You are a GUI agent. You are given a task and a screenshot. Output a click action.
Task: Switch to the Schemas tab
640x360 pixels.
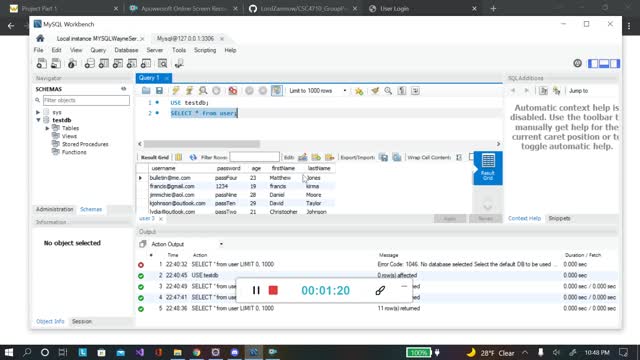point(91,209)
